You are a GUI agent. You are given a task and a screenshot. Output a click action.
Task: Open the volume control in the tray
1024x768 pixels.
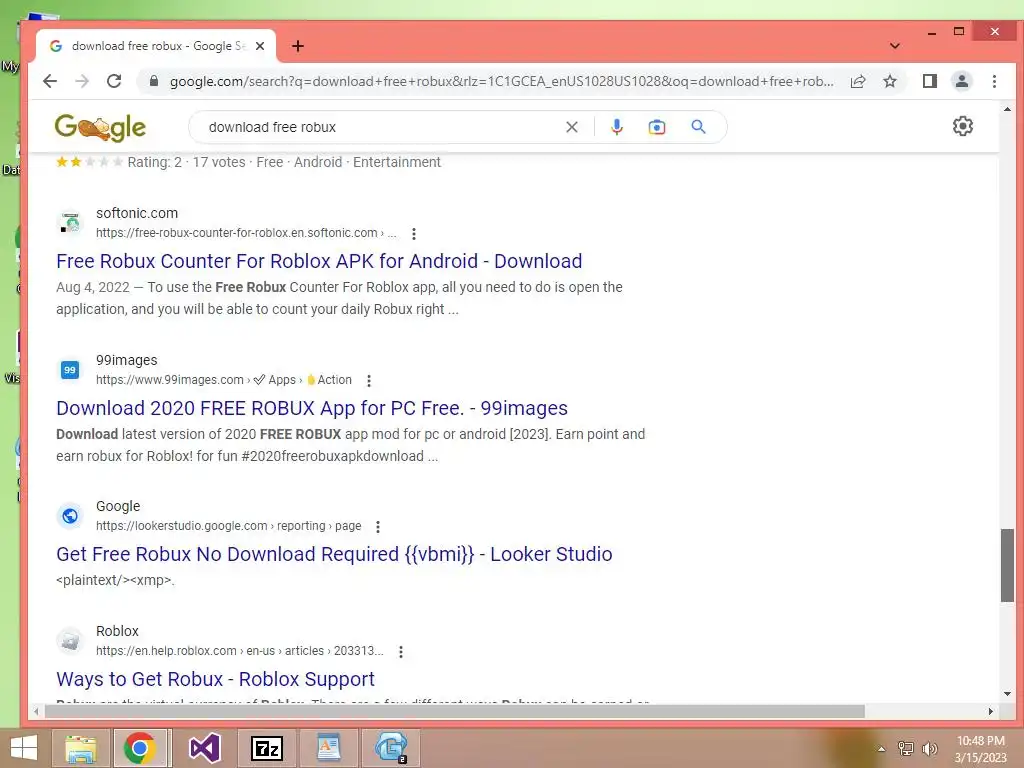click(929, 749)
